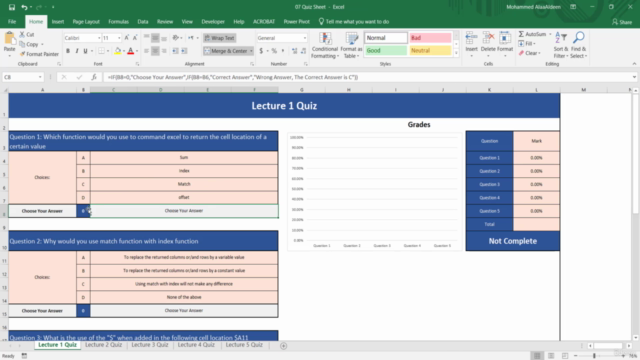Click the Accounting dollar format icon
The height and width of the screenshot is (360, 640).
[x=261, y=51]
